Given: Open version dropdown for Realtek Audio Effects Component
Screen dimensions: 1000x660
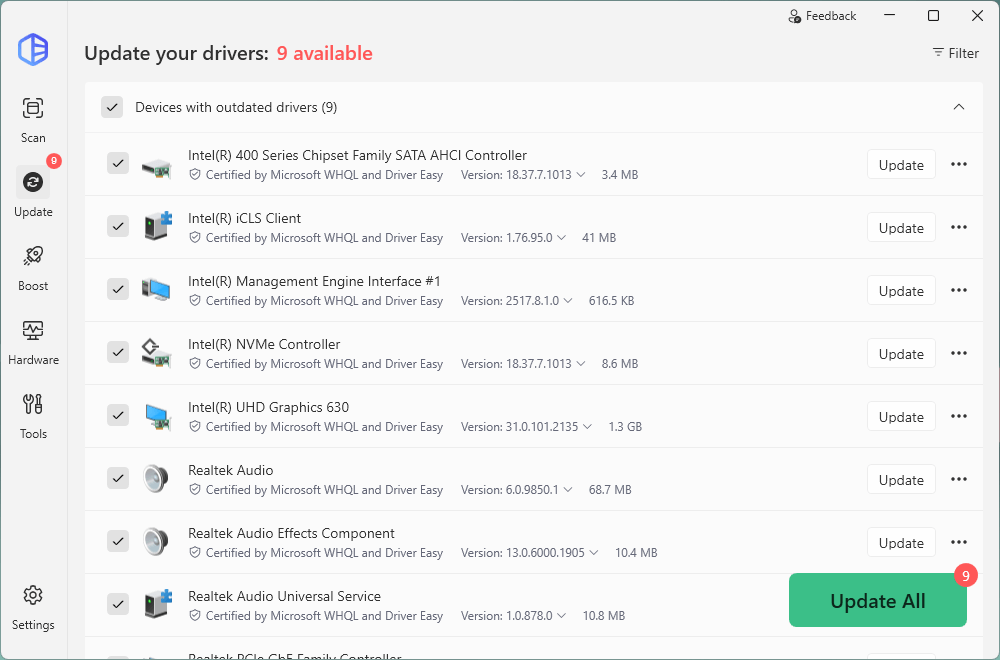Looking at the screenshot, I should [x=592, y=553].
